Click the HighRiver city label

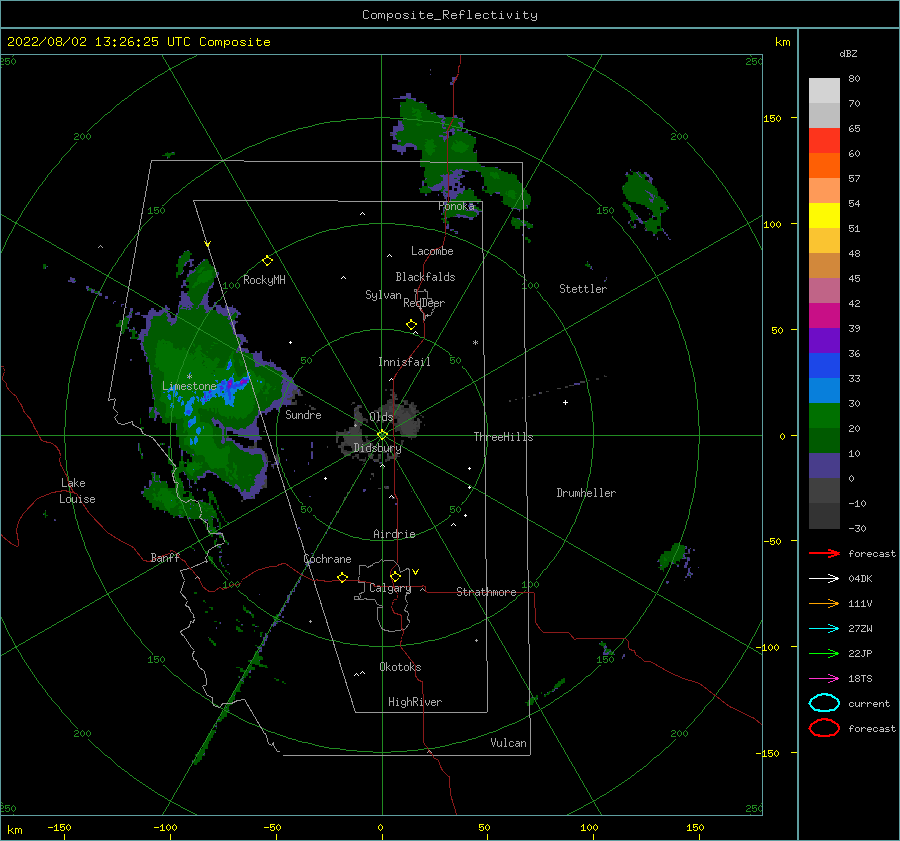click(415, 702)
